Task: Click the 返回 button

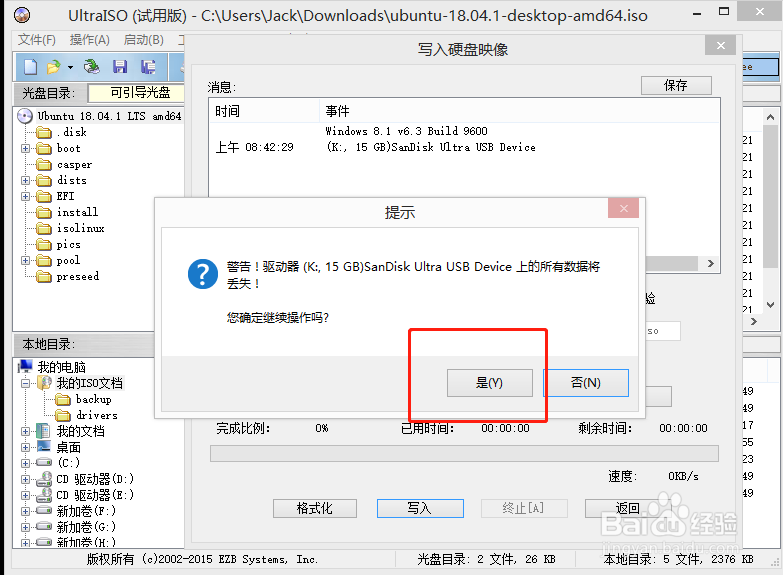Action: click(627, 509)
